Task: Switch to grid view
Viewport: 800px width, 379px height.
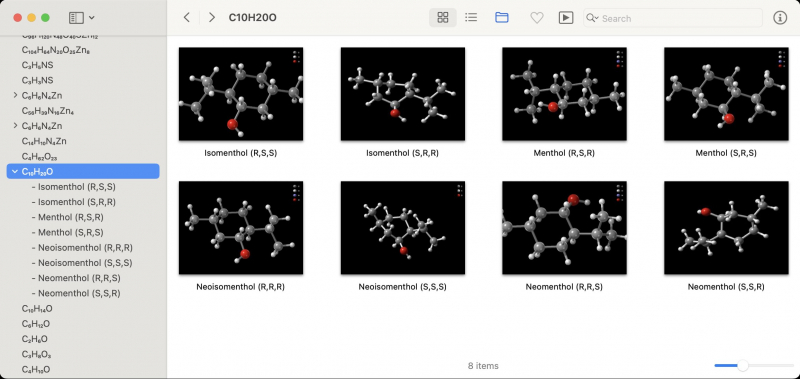Action: pyautogui.click(x=443, y=18)
